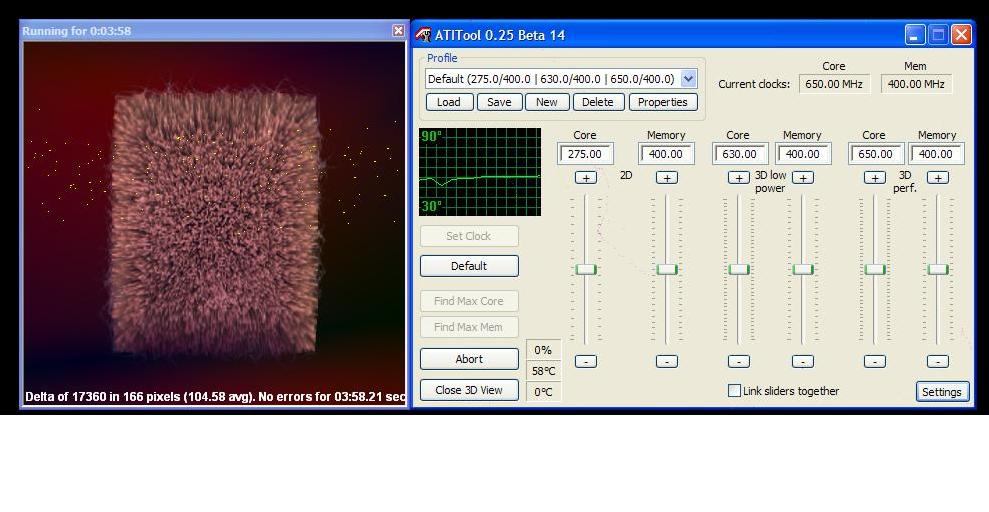Image resolution: width=989 pixels, height=512 pixels.
Task: Open ATITool Settings
Action: tap(942, 392)
